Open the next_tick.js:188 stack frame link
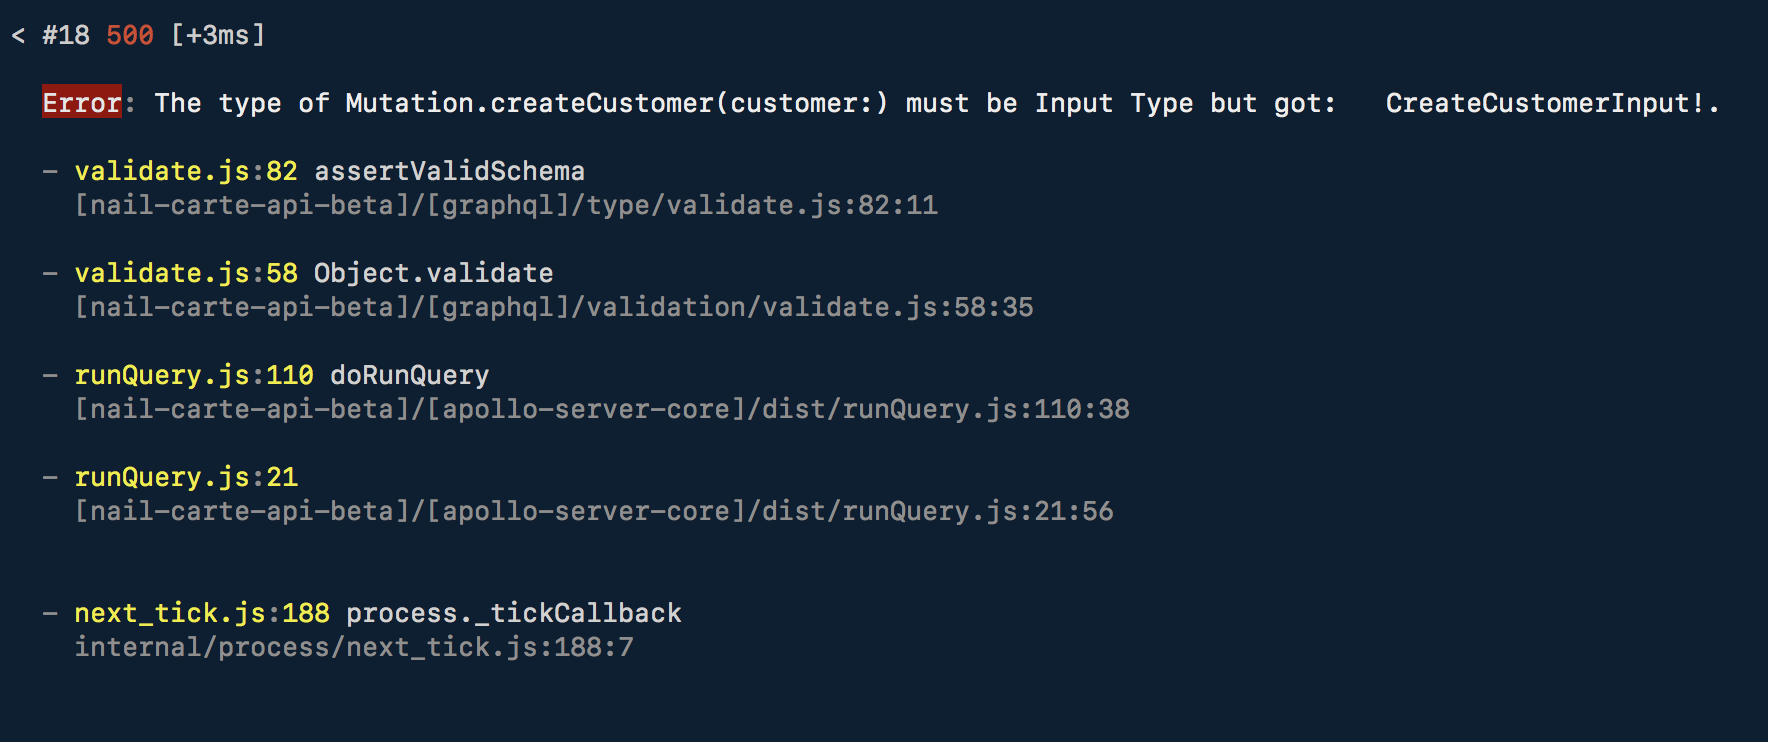This screenshot has width=1768, height=742. pyautogui.click(x=202, y=613)
